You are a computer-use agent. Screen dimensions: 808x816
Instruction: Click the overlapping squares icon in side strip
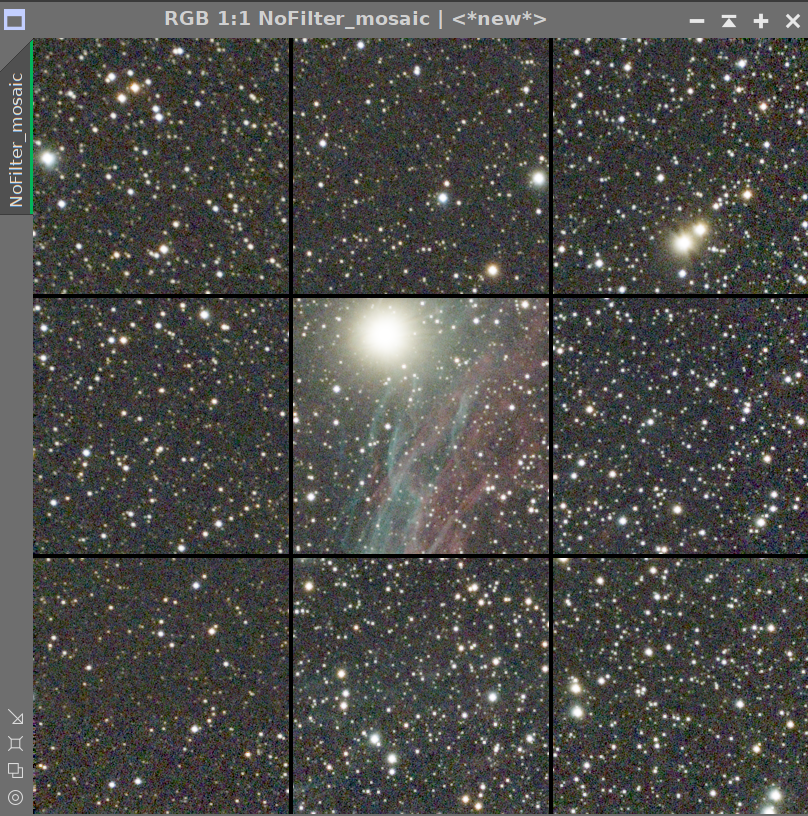coord(16,770)
